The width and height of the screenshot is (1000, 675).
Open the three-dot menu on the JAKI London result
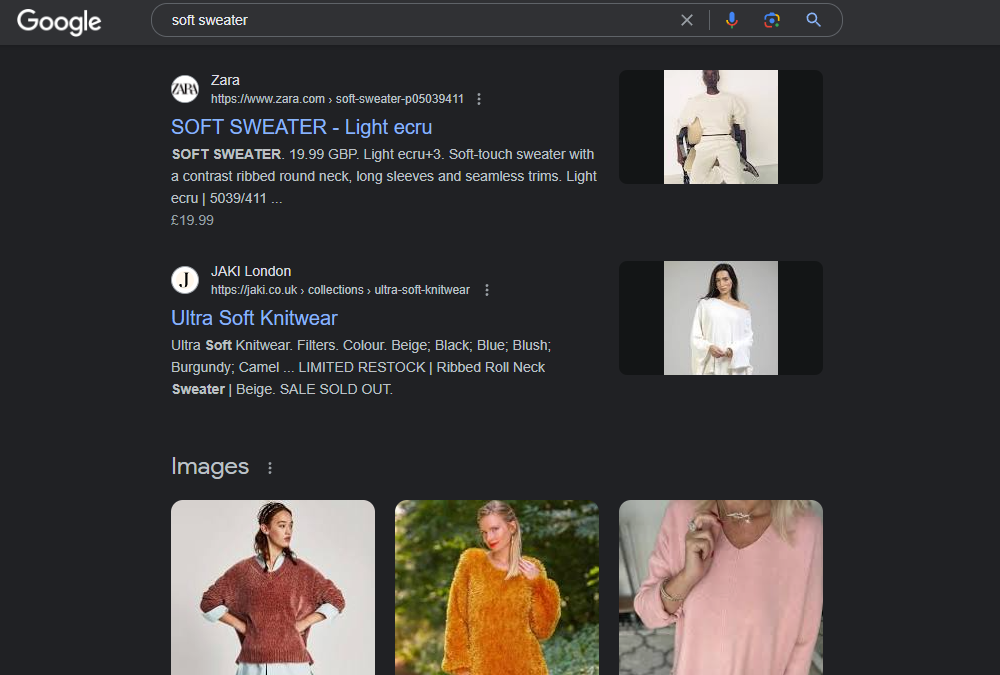coord(486,290)
